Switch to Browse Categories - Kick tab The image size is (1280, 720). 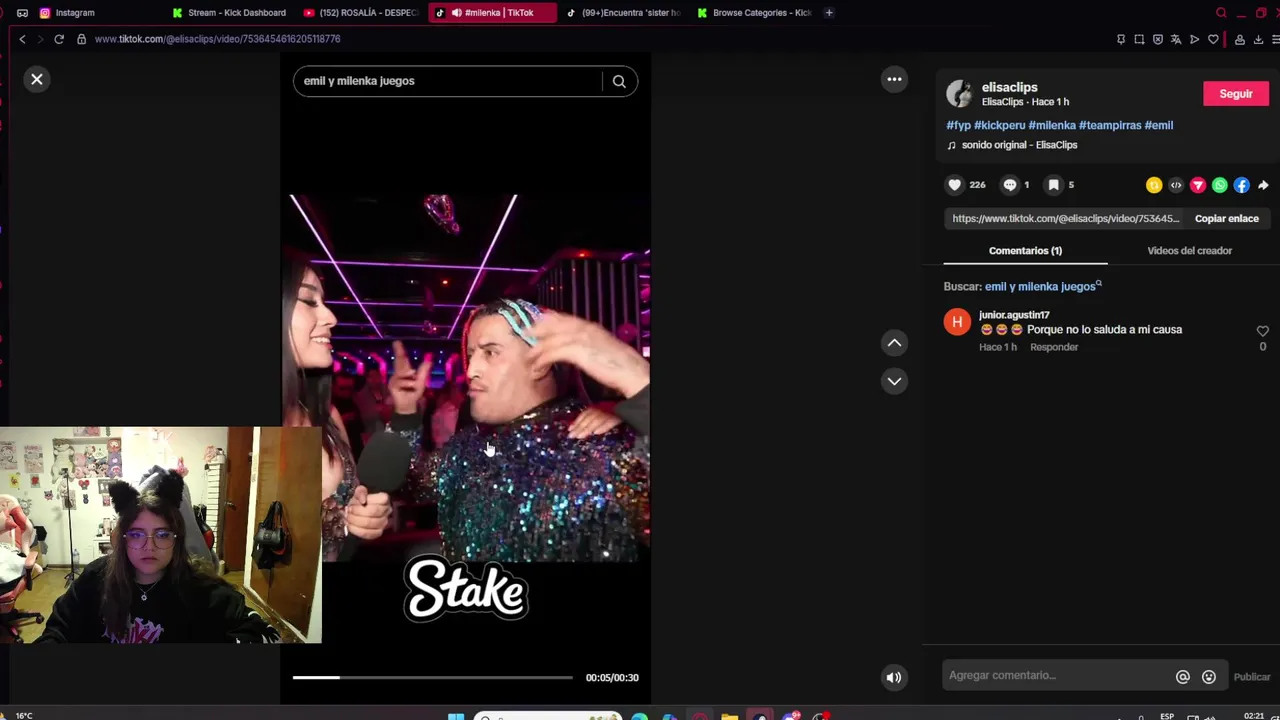coord(754,13)
